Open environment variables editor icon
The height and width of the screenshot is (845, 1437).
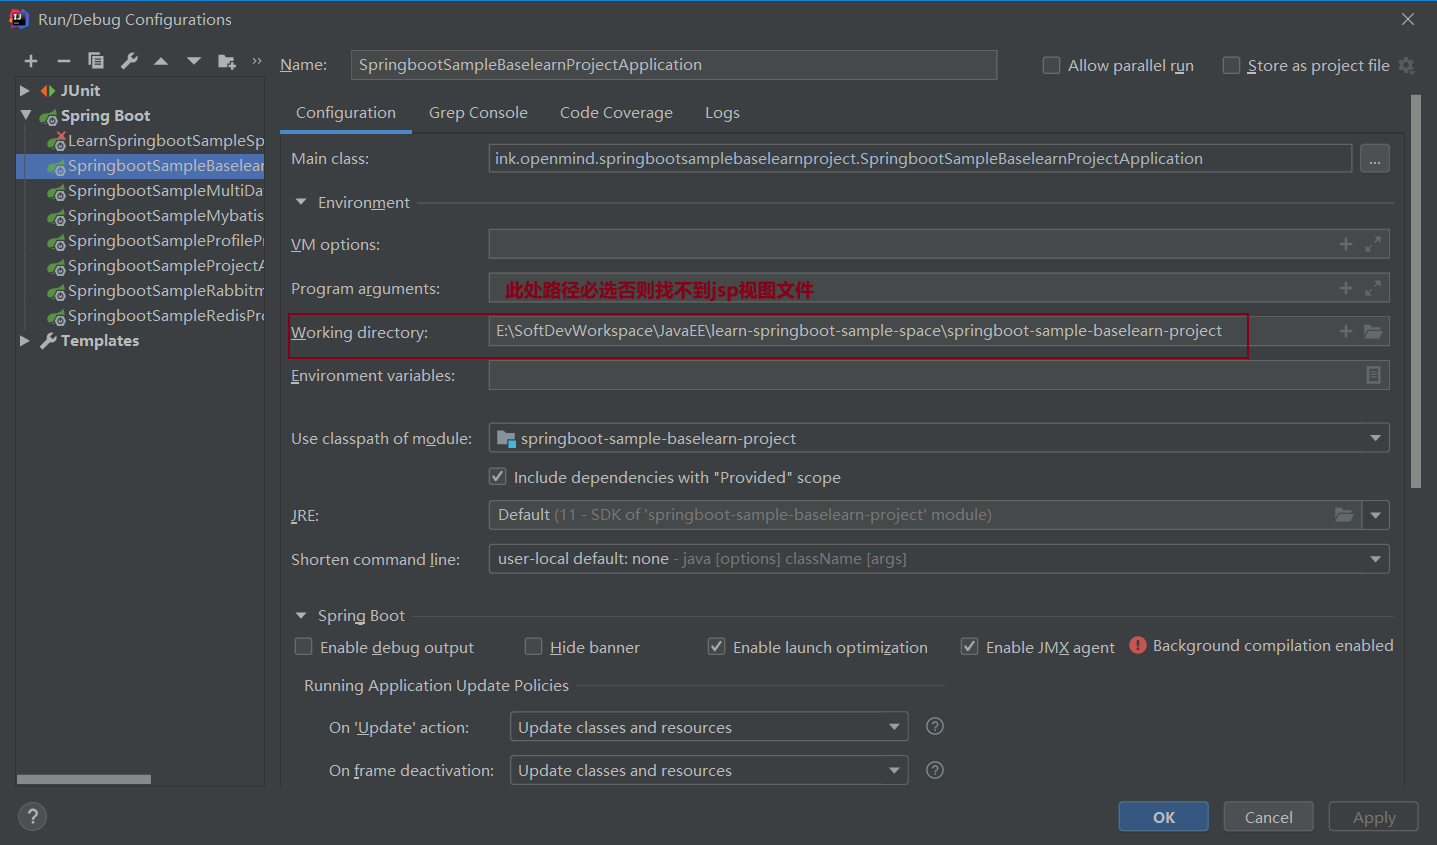click(1373, 375)
